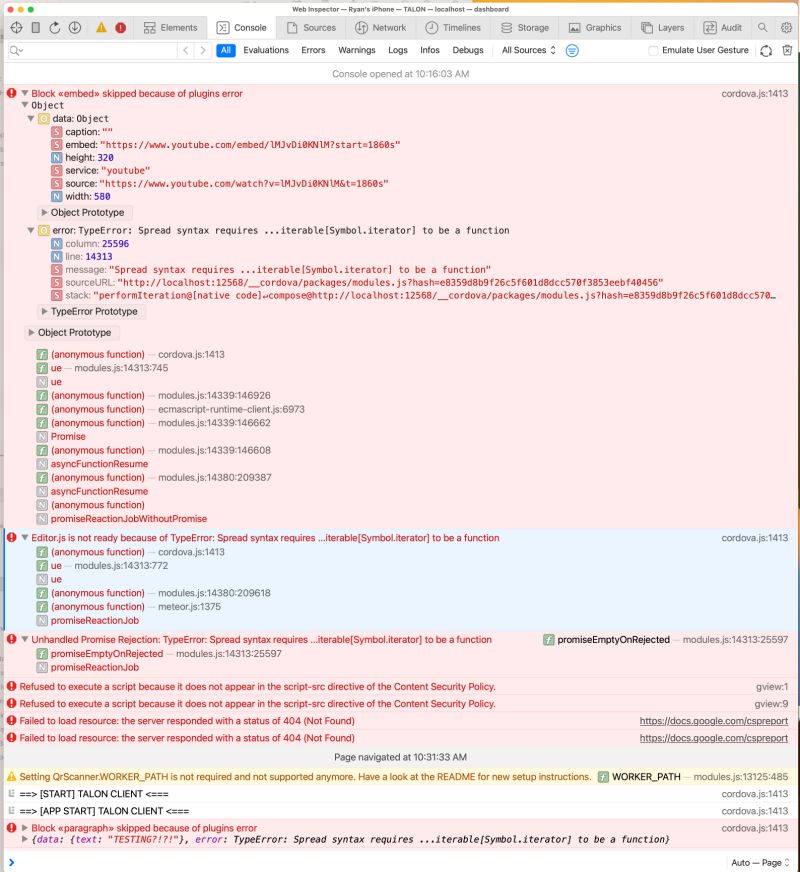Open the first docs.google.com/cspreport link
This screenshot has height=872, width=800.
[x=713, y=721]
